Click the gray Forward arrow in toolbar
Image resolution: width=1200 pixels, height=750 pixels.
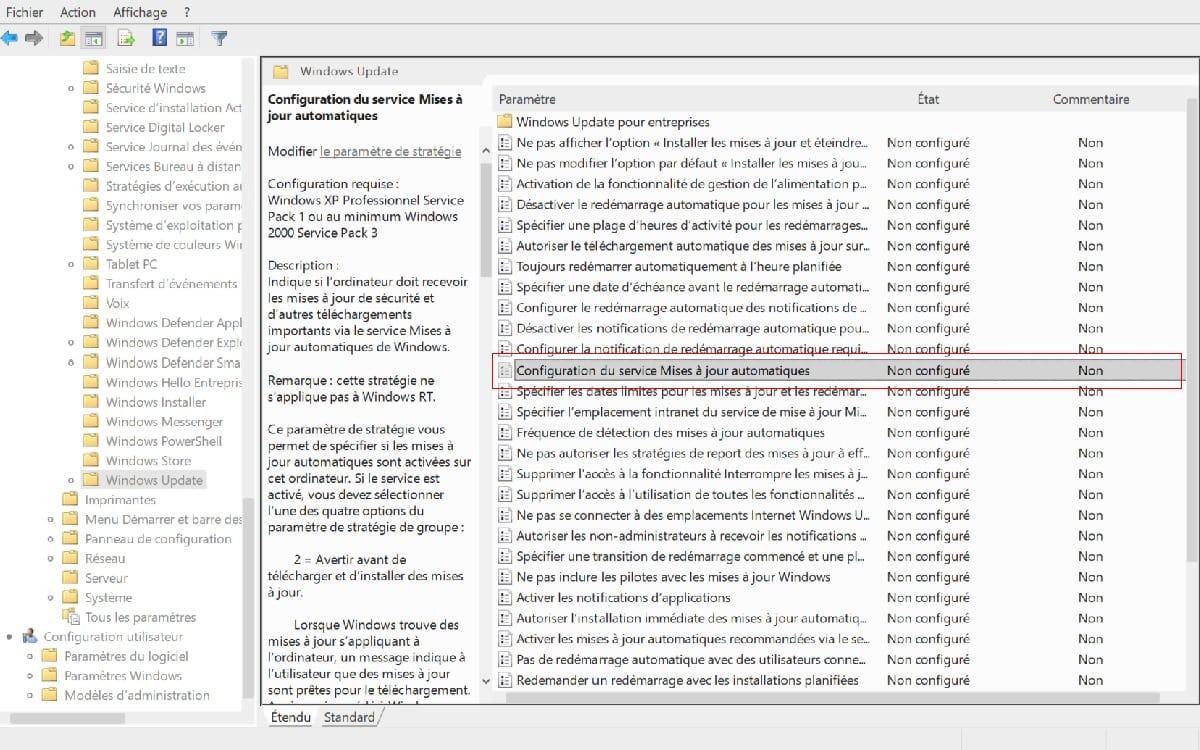tap(34, 39)
